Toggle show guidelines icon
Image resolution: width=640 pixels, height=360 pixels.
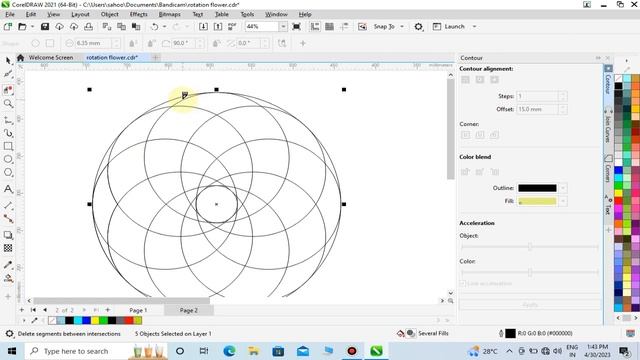[x=344, y=27]
